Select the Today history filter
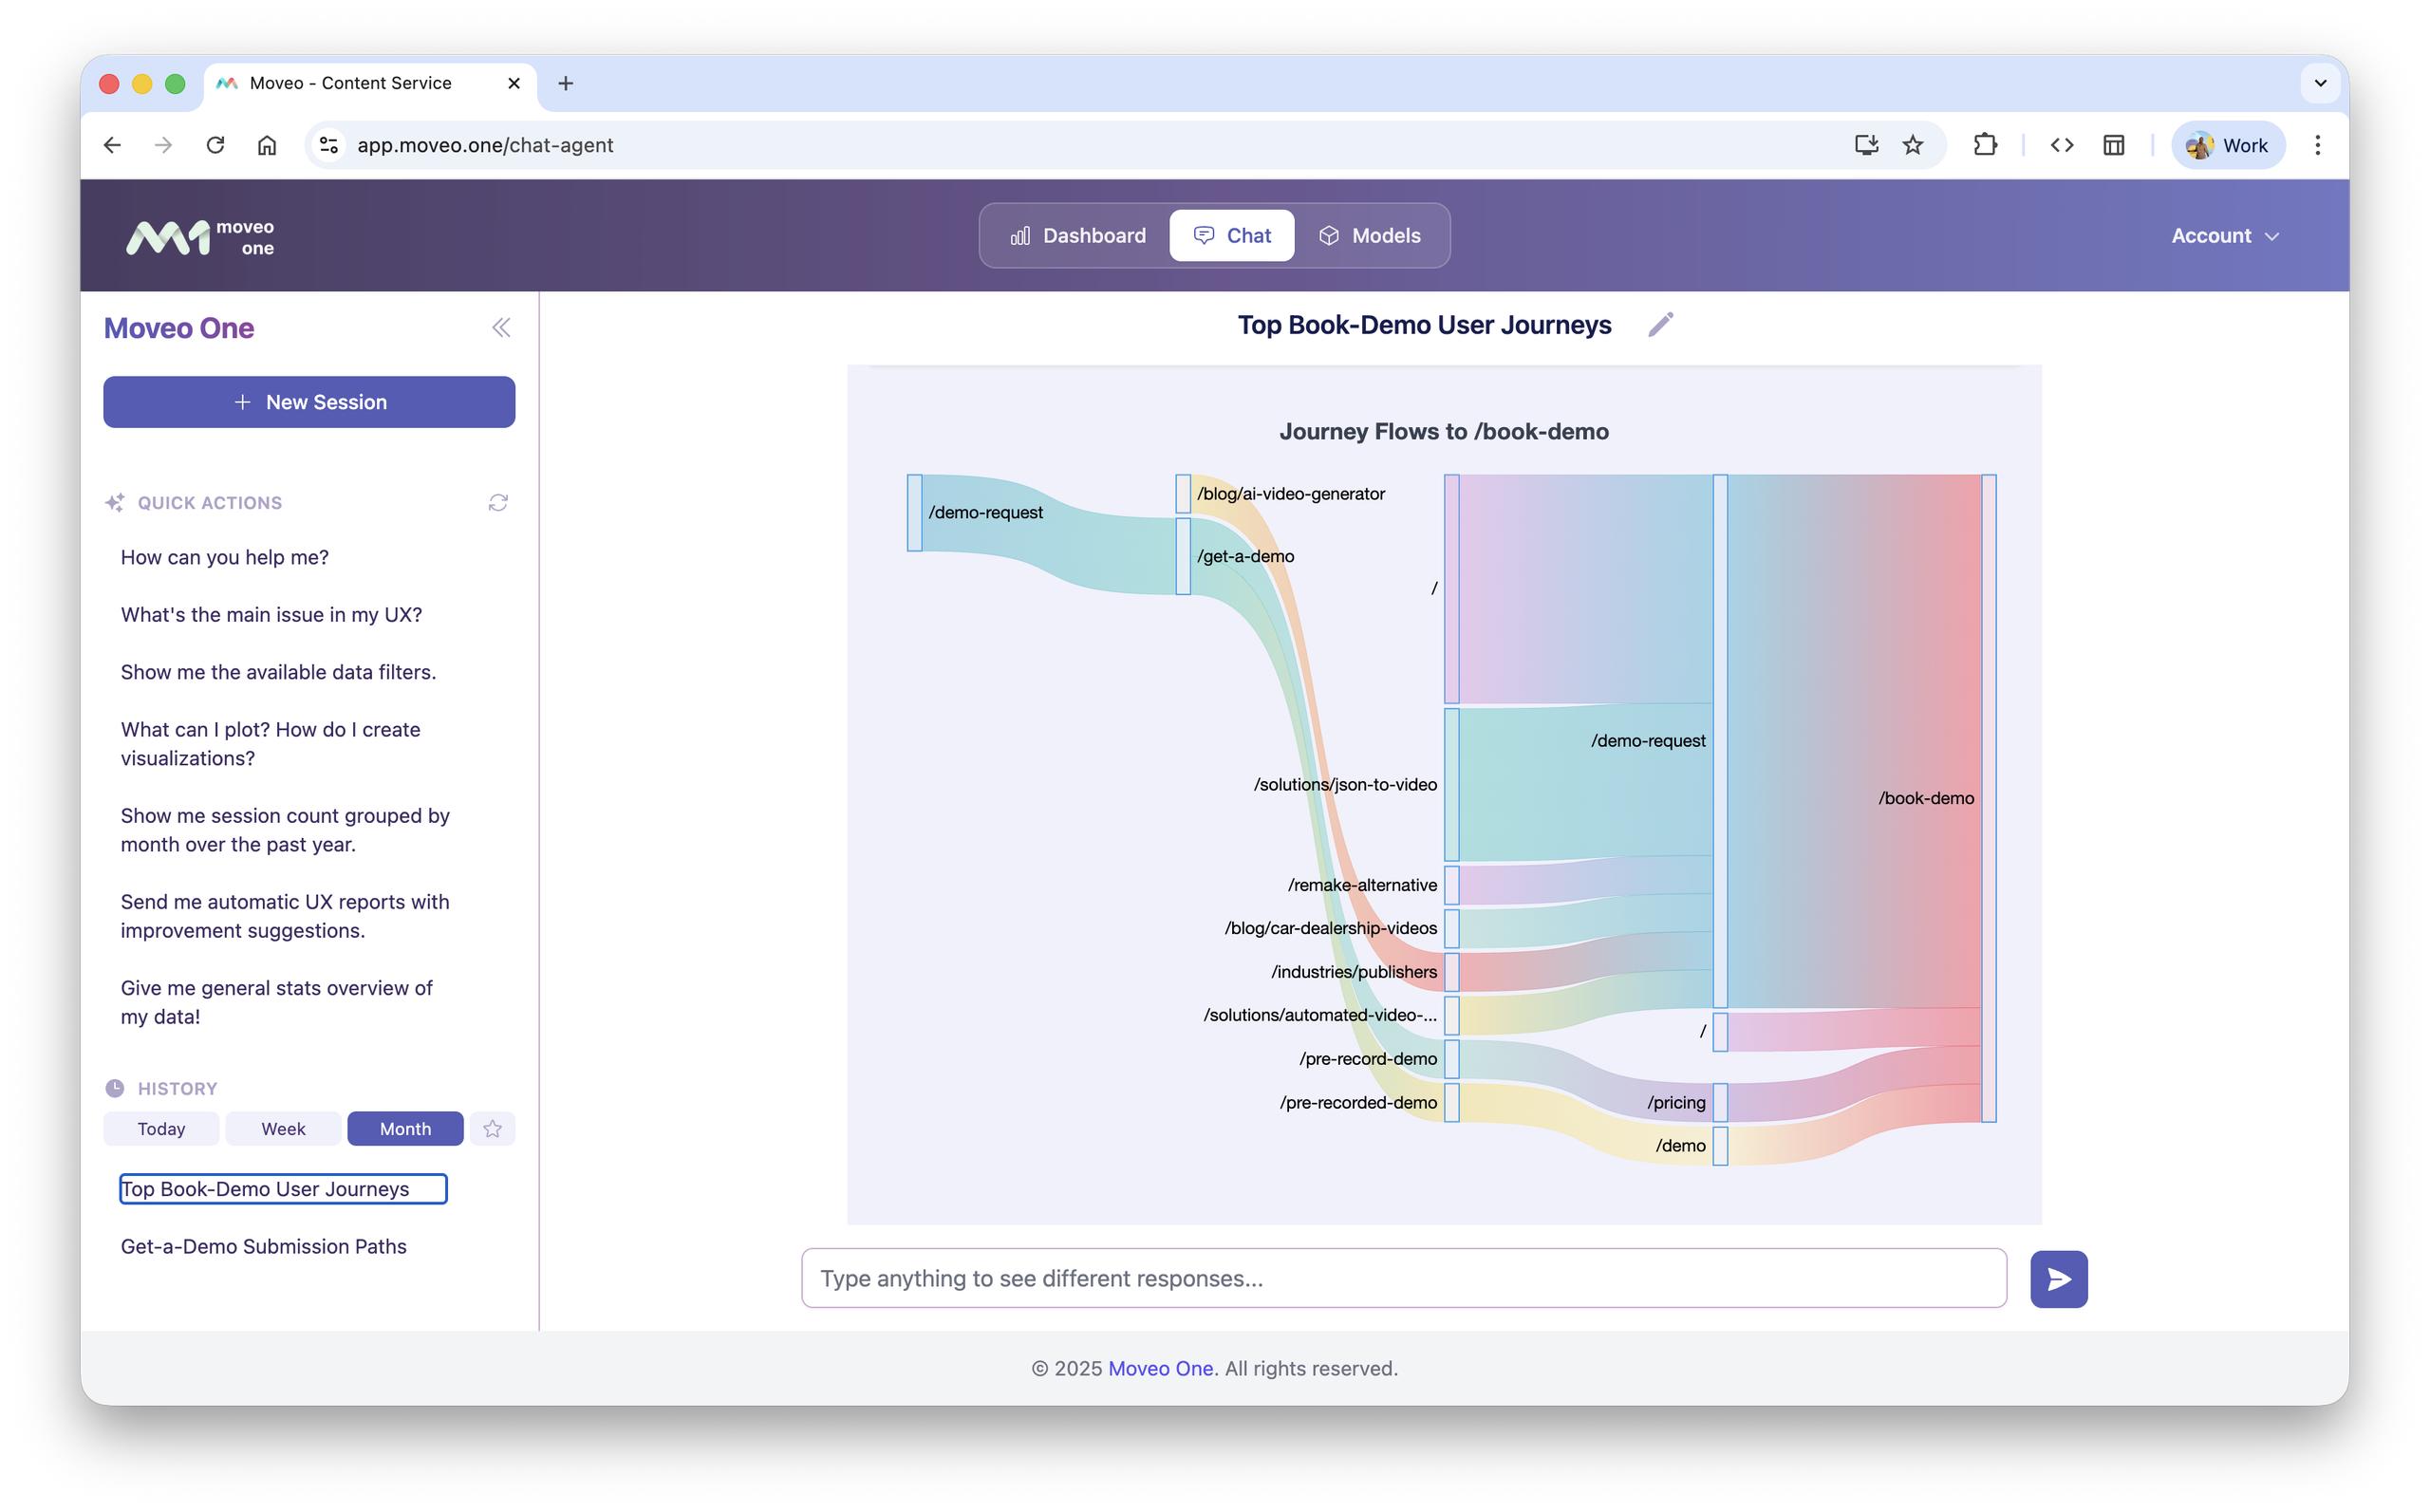This screenshot has height=1512, width=2430. 161,1129
